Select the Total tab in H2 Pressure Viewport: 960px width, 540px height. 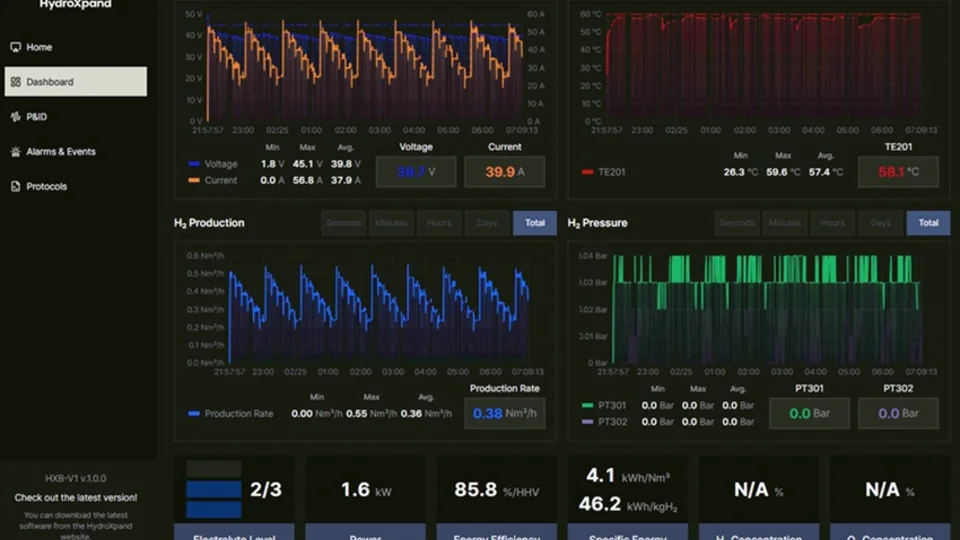[x=928, y=223]
